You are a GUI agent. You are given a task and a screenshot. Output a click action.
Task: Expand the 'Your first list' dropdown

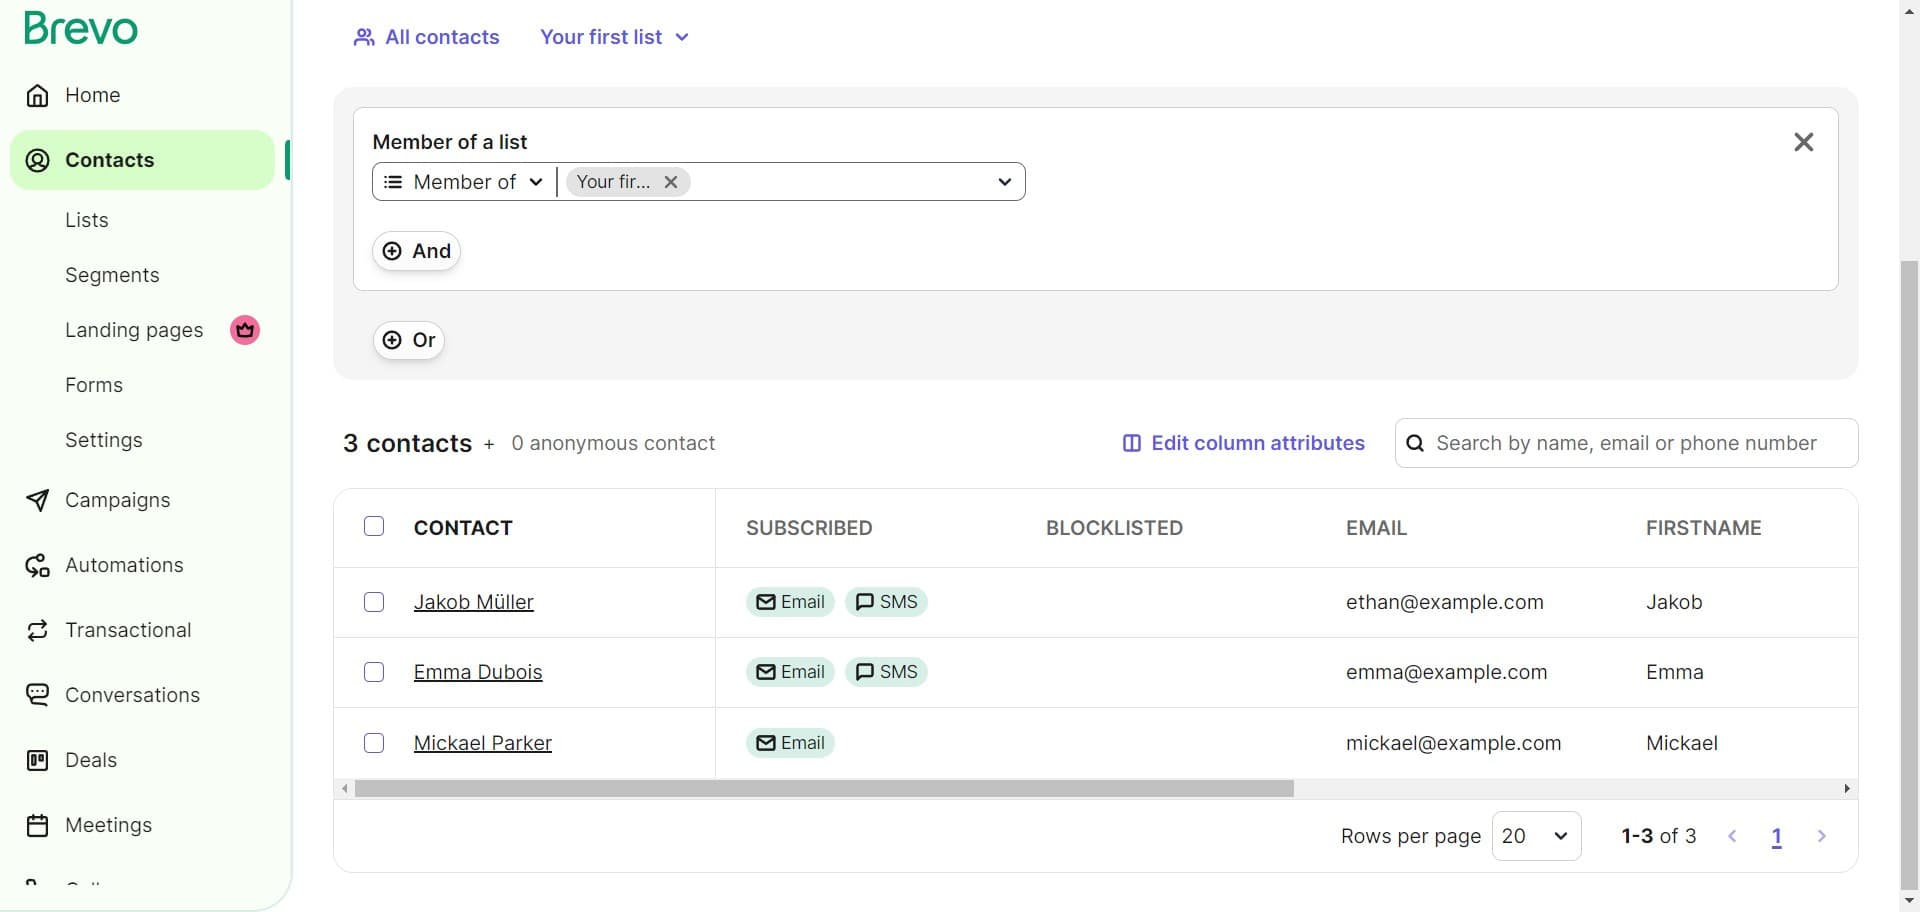point(614,37)
